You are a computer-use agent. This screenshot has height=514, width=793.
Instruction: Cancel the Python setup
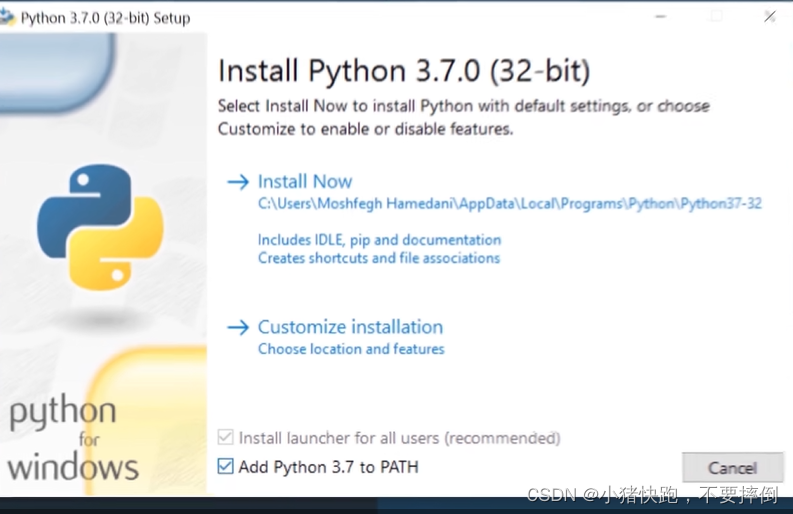tap(732, 467)
